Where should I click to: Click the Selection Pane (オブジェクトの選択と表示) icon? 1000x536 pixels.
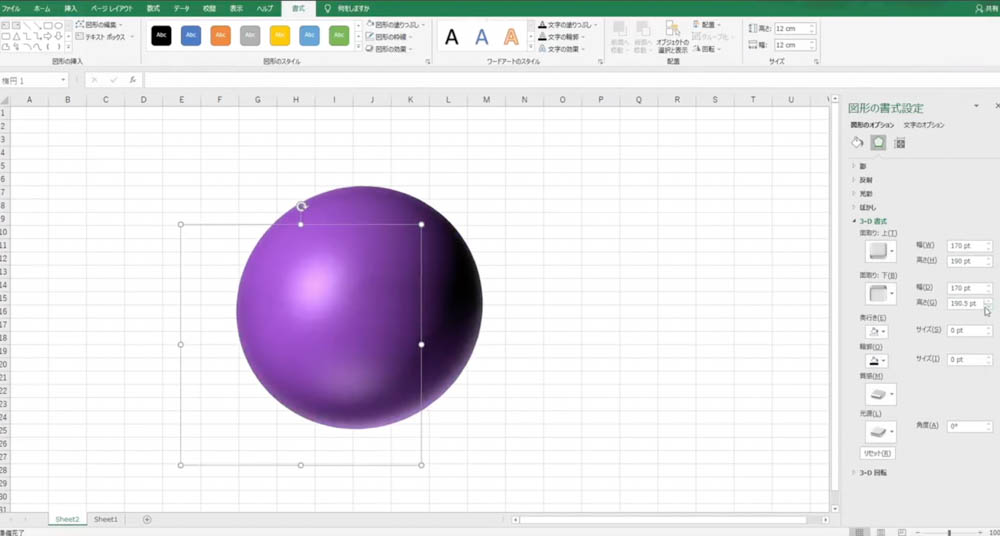pos(672,37)
